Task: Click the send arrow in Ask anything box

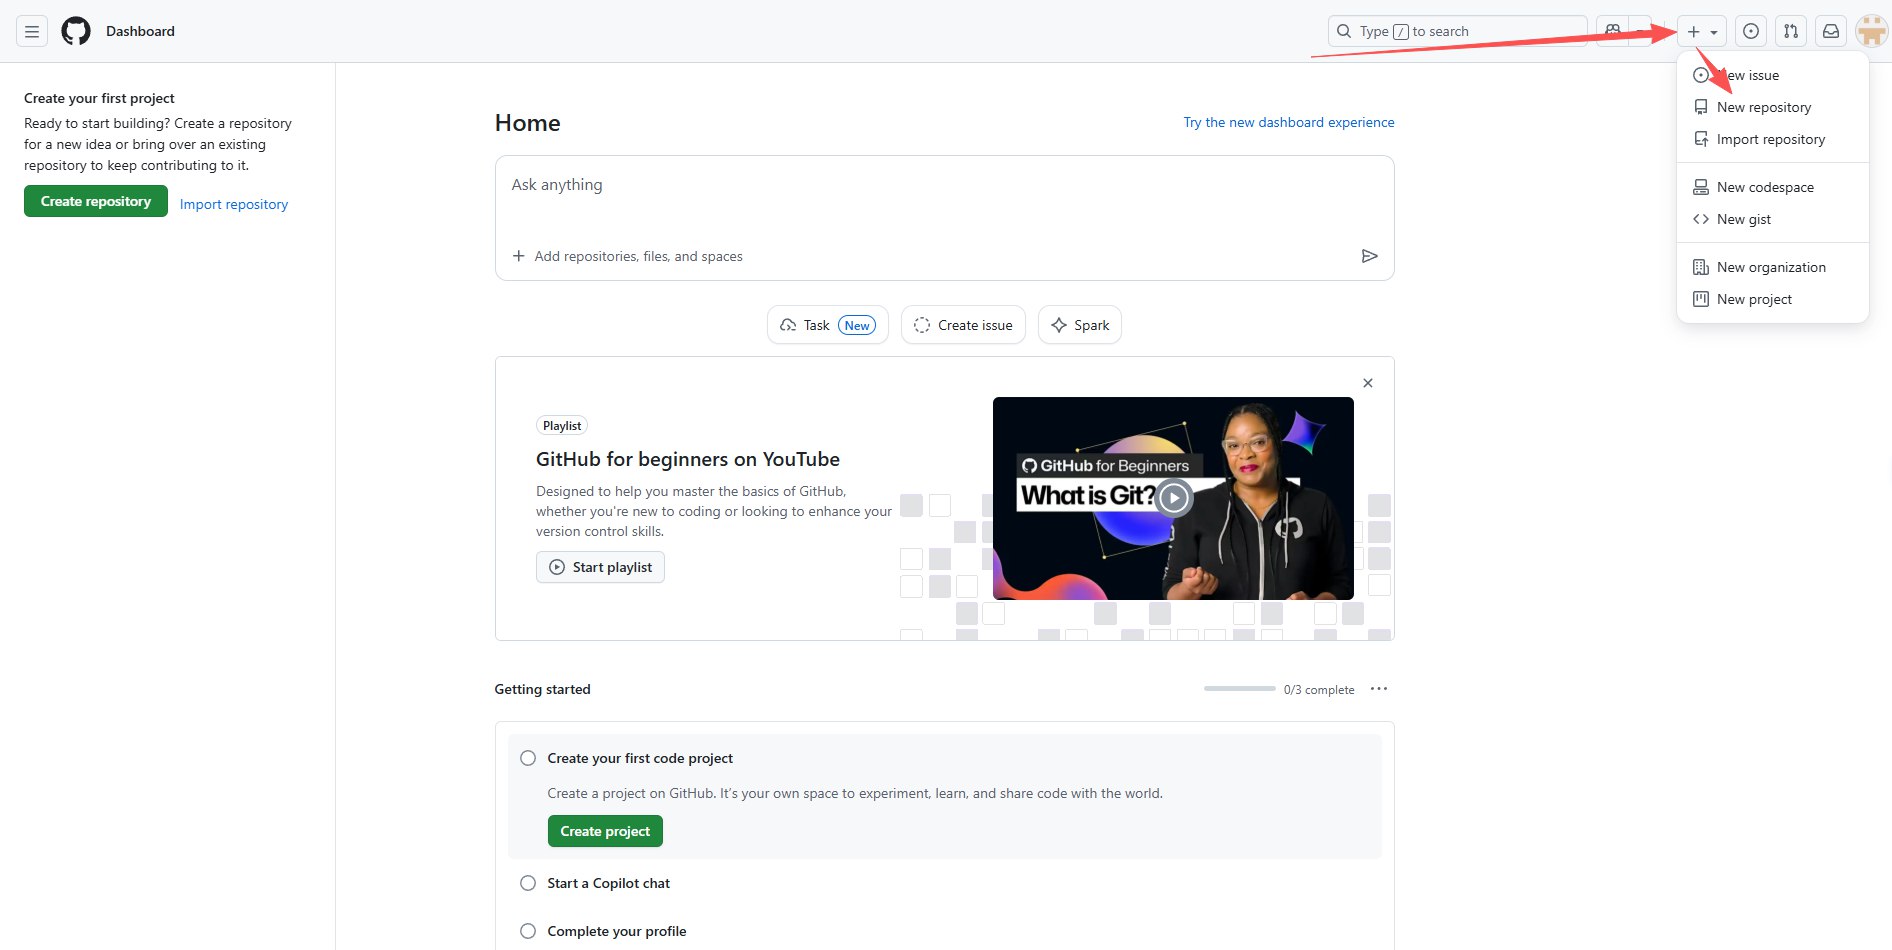Action: point(1369,256)
